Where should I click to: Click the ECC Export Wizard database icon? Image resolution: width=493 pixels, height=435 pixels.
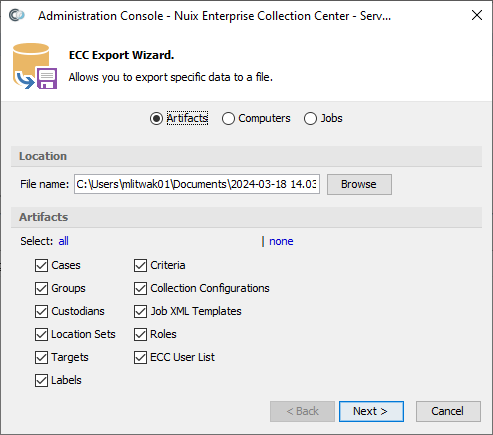35,66
